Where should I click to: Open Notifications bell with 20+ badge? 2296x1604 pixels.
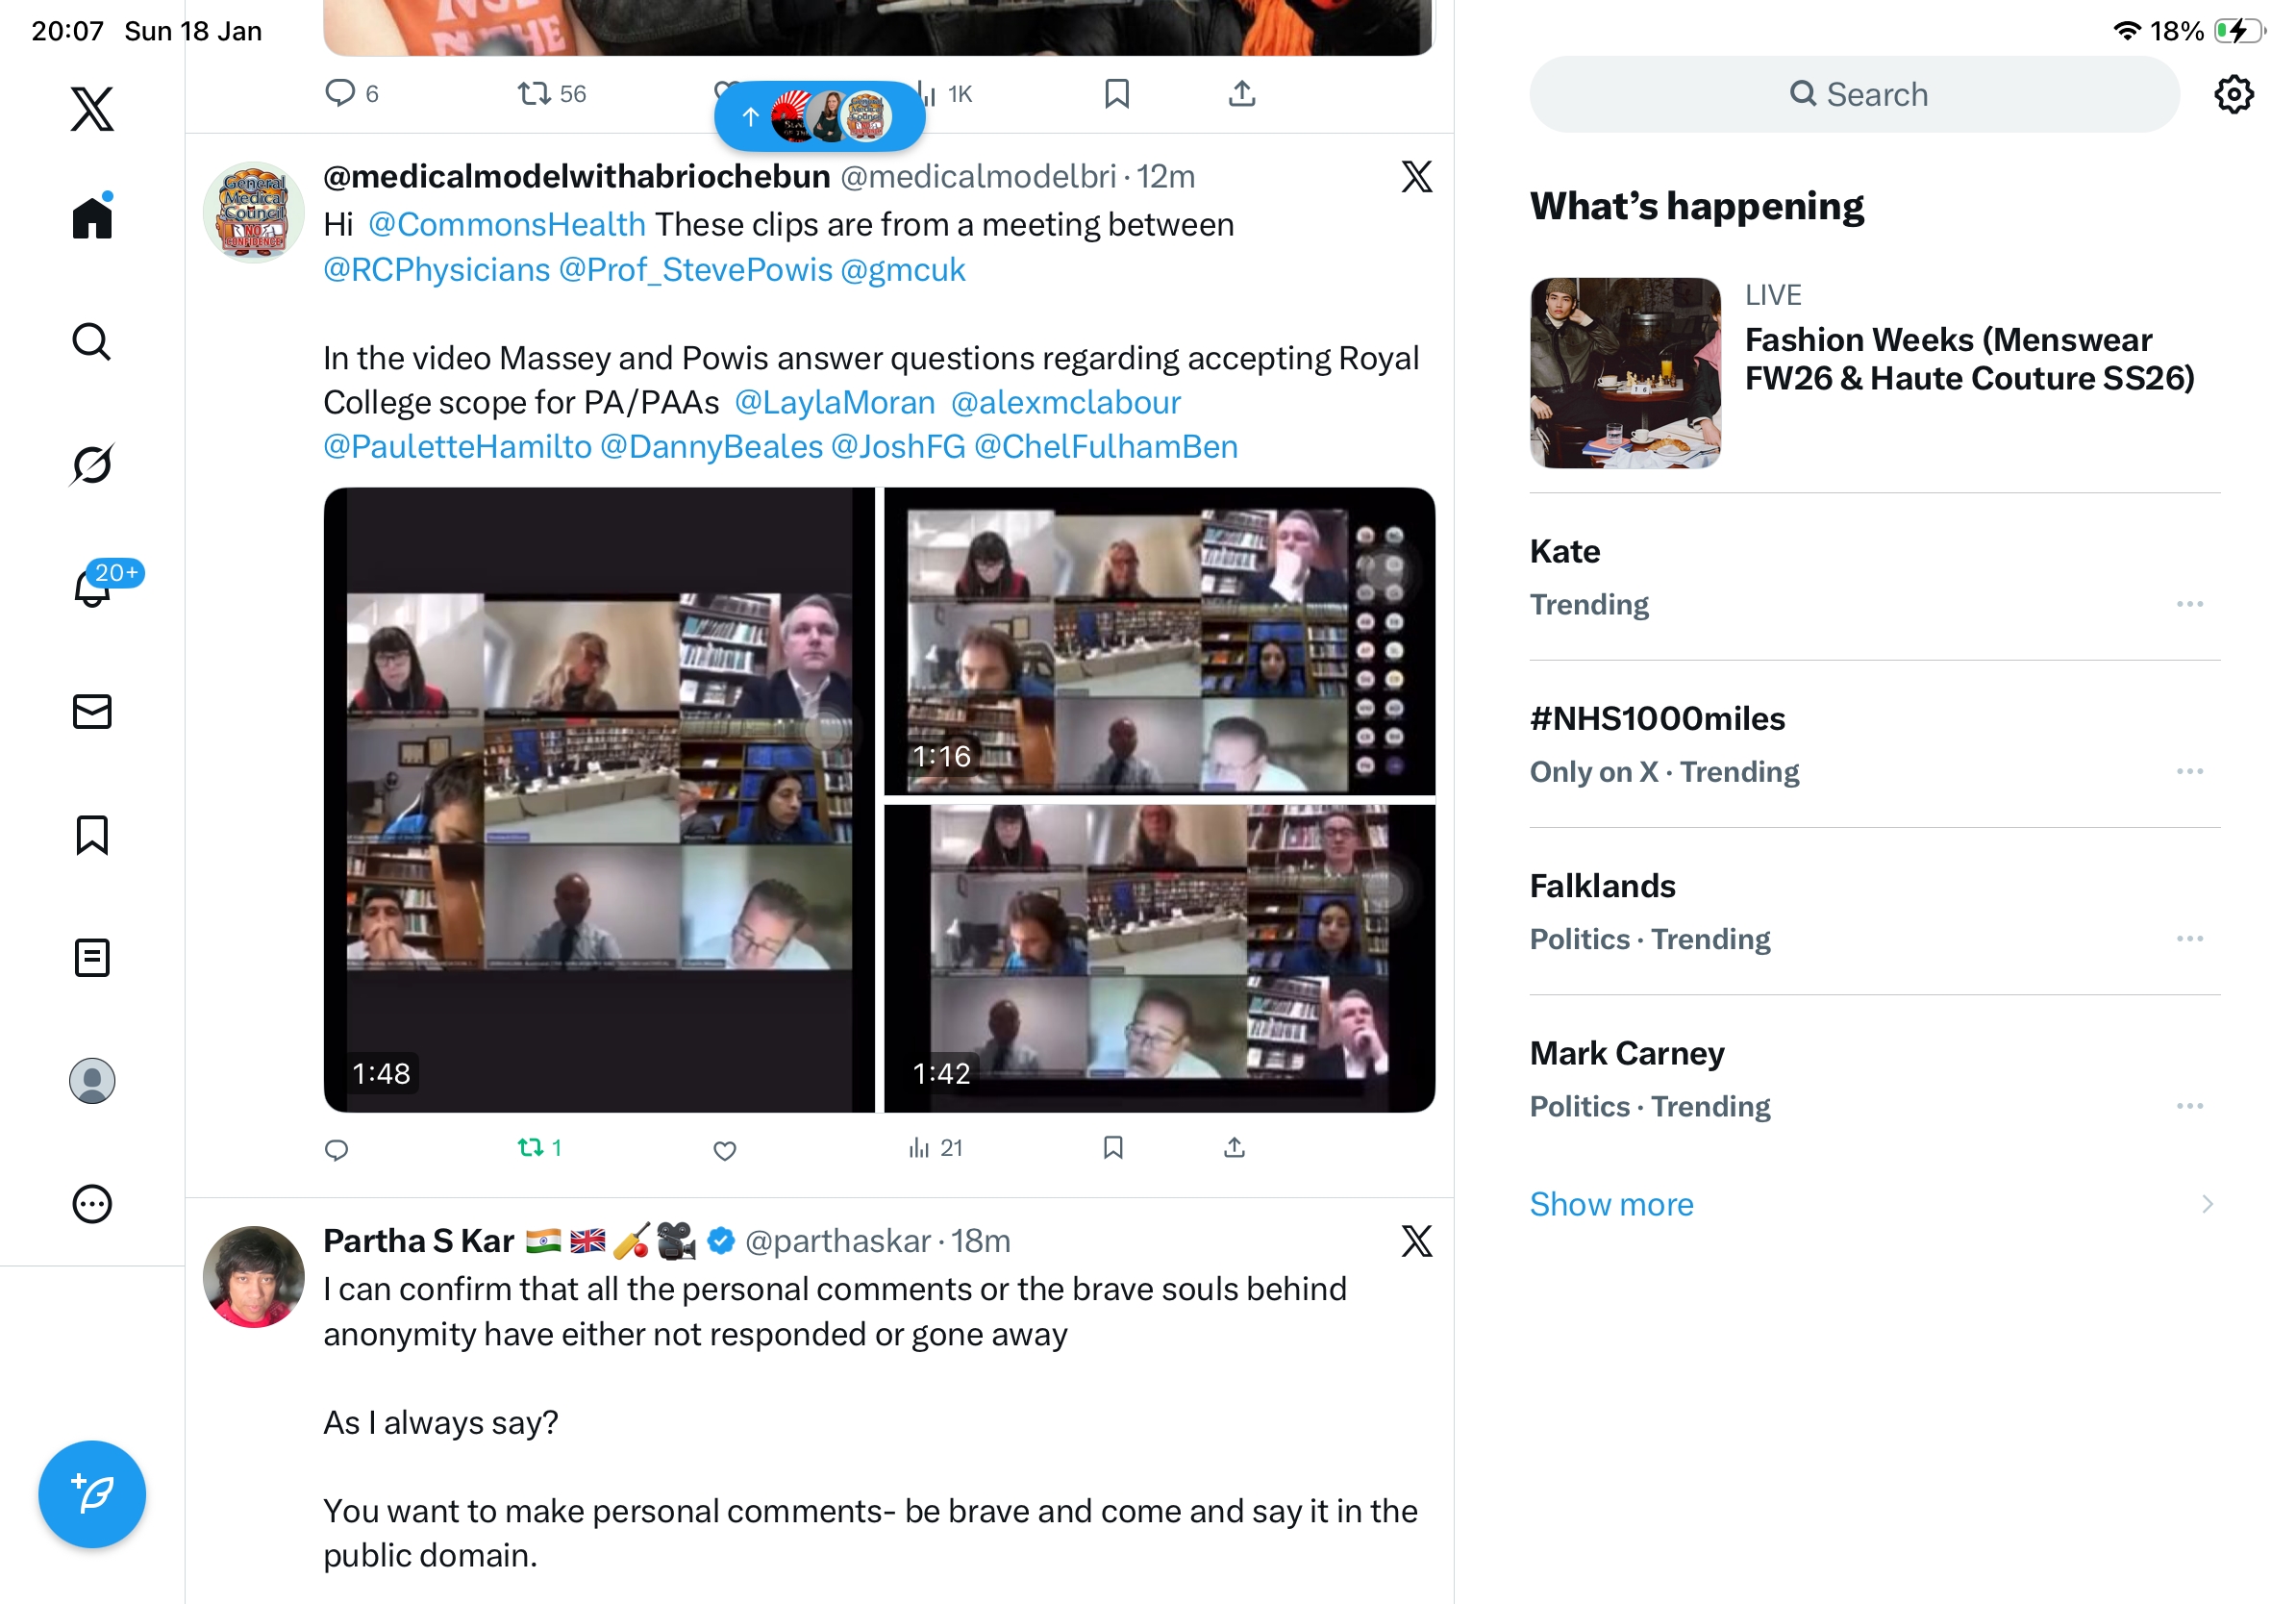tap(92, 587)
